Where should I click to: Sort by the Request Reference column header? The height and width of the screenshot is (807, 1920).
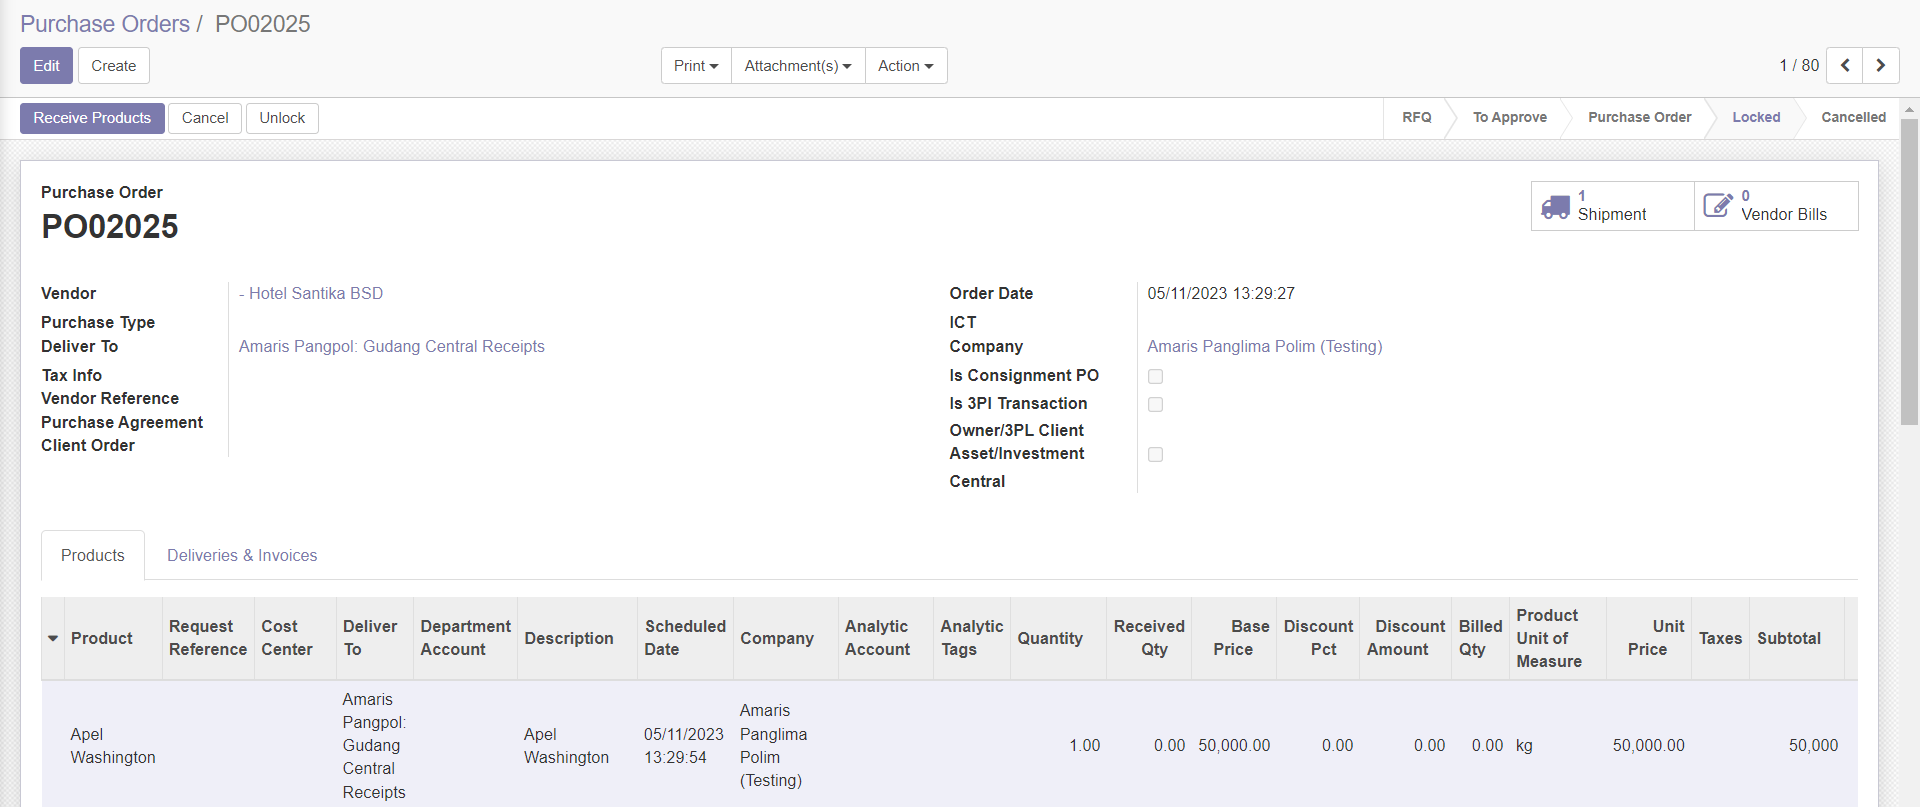pyautogui.click(x=208, y=638)
